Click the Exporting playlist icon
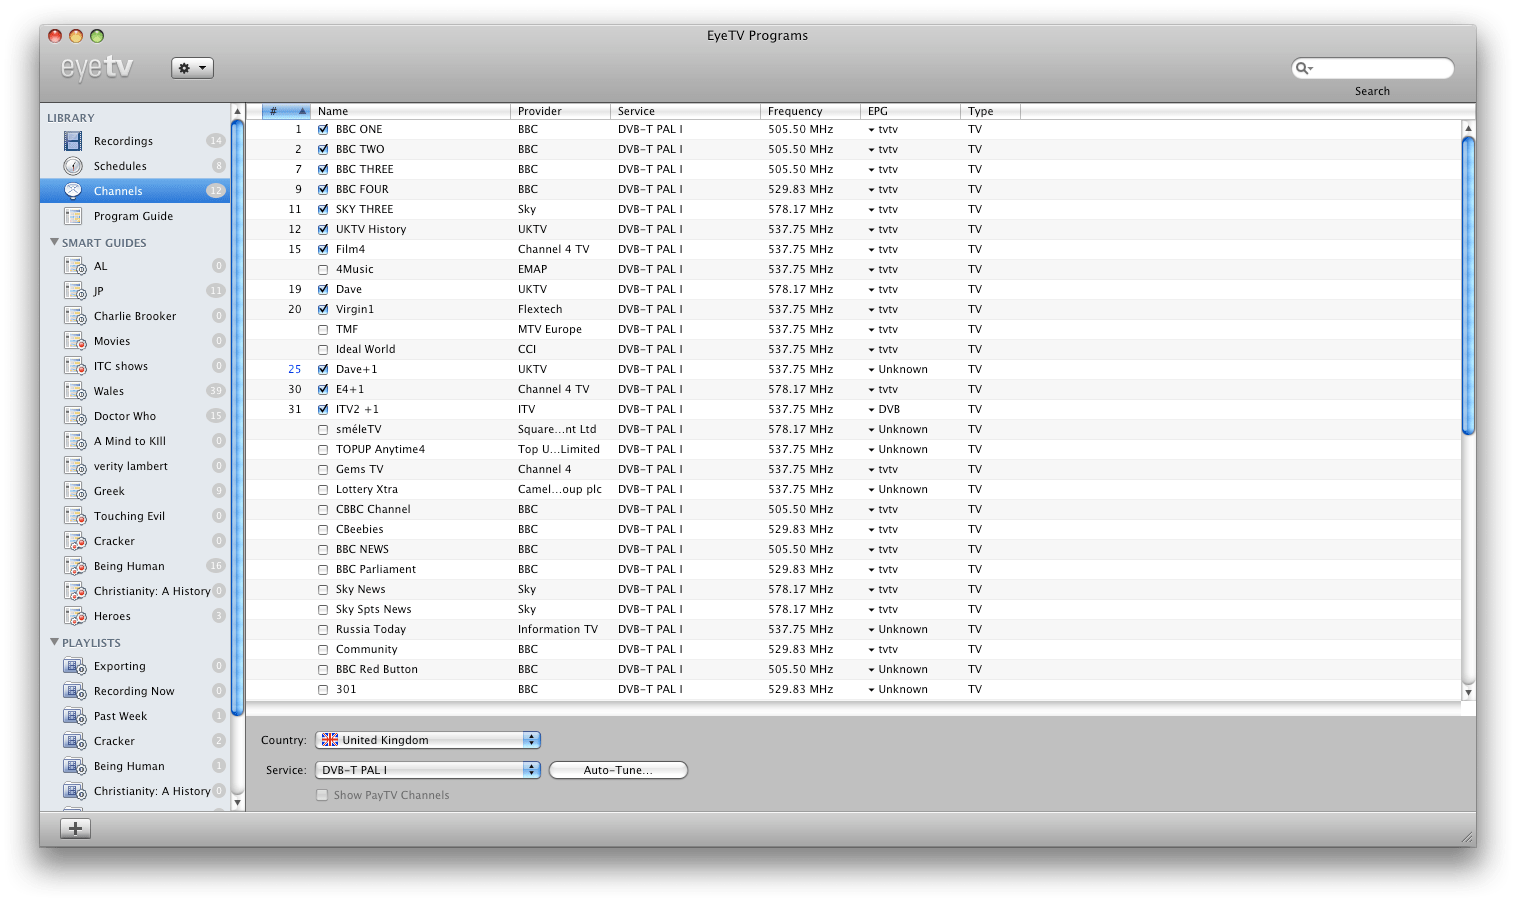Viewport: 1516px width, 902px height. click(75, 666)
